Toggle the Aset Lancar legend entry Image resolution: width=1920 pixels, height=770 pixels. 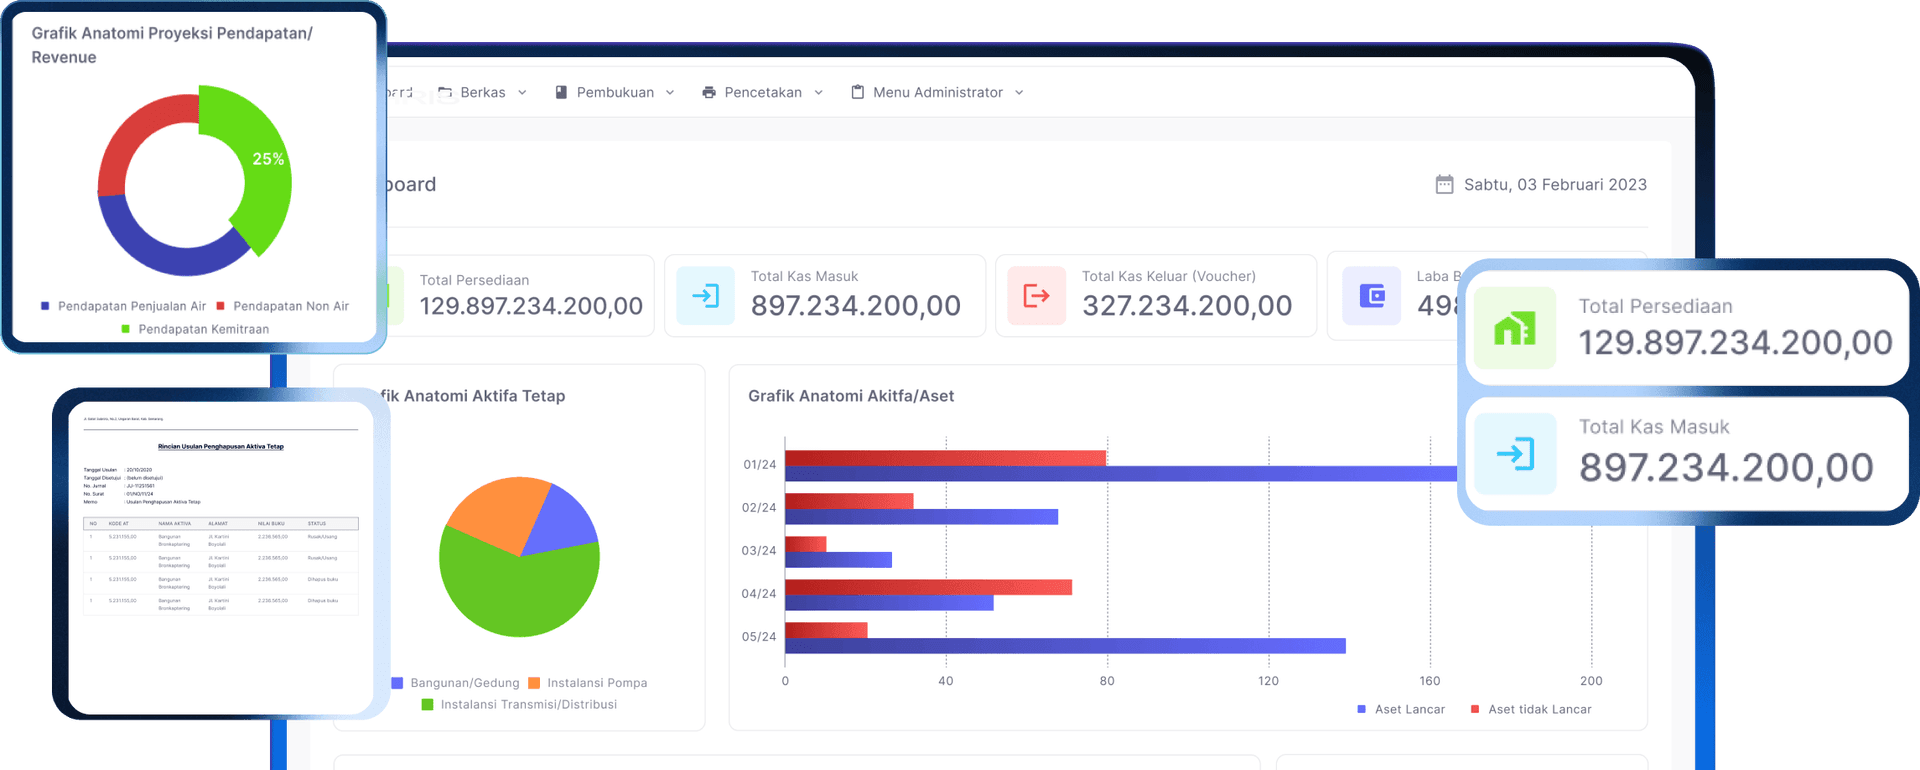tap(1401, 709)
